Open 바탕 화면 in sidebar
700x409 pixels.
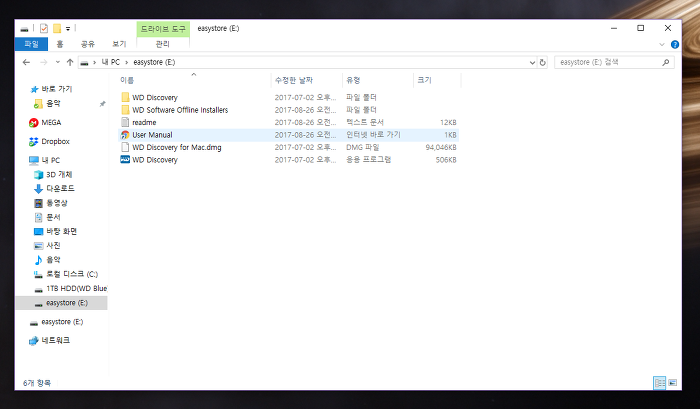point(62,232)
